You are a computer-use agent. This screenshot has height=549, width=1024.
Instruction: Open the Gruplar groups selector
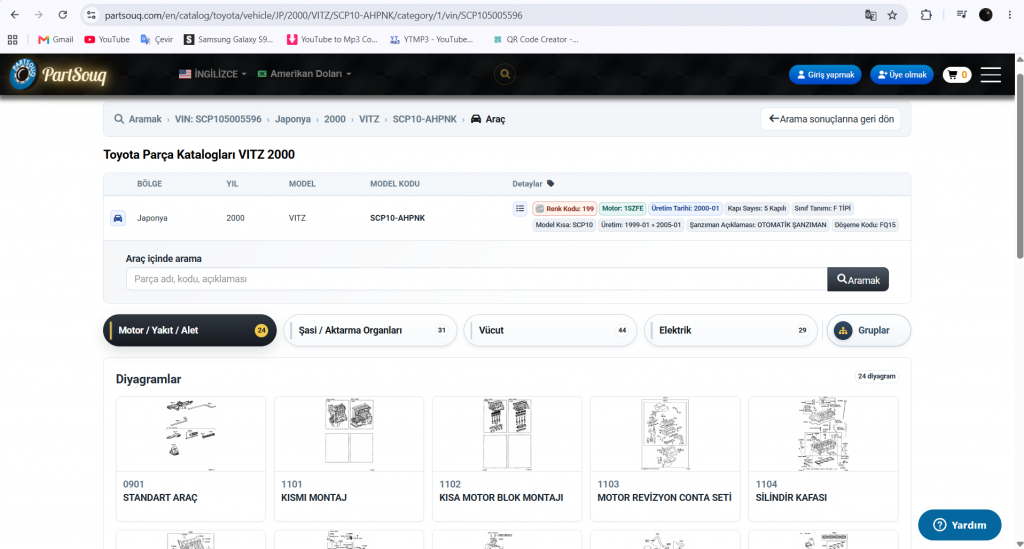[869, 330]
